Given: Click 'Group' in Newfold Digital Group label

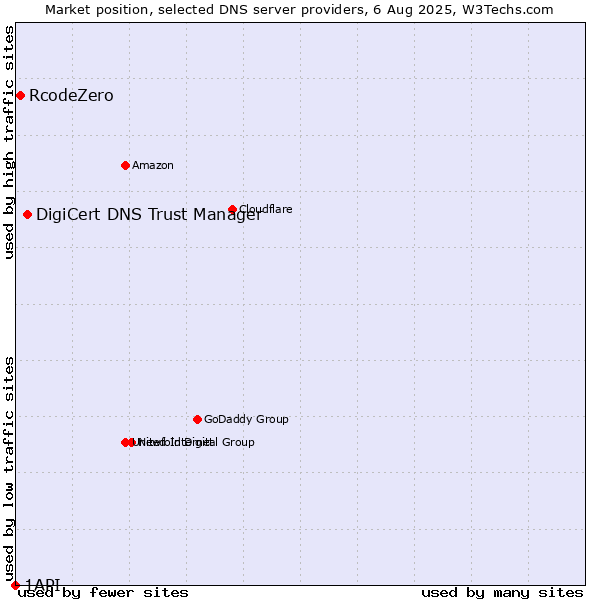Looking at the screenshot, I should (x=238, y=442).
